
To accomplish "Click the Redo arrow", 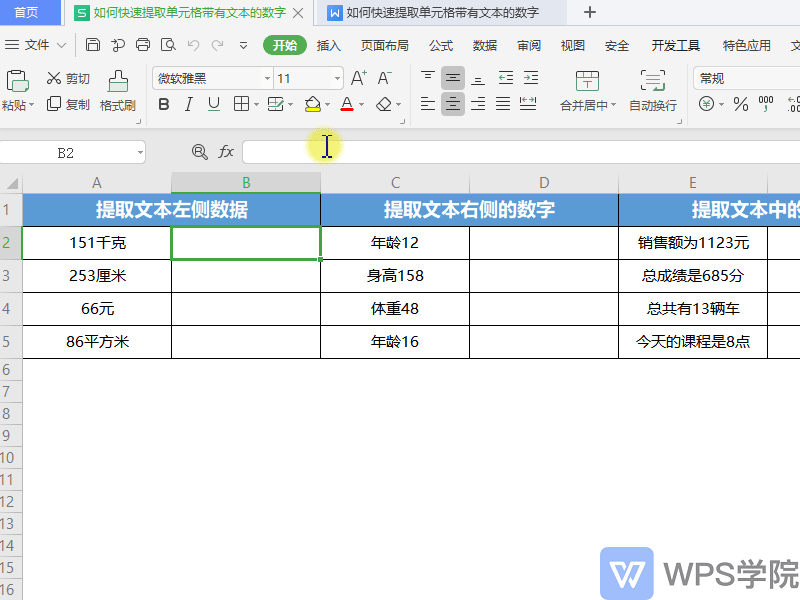I will 217,45.
